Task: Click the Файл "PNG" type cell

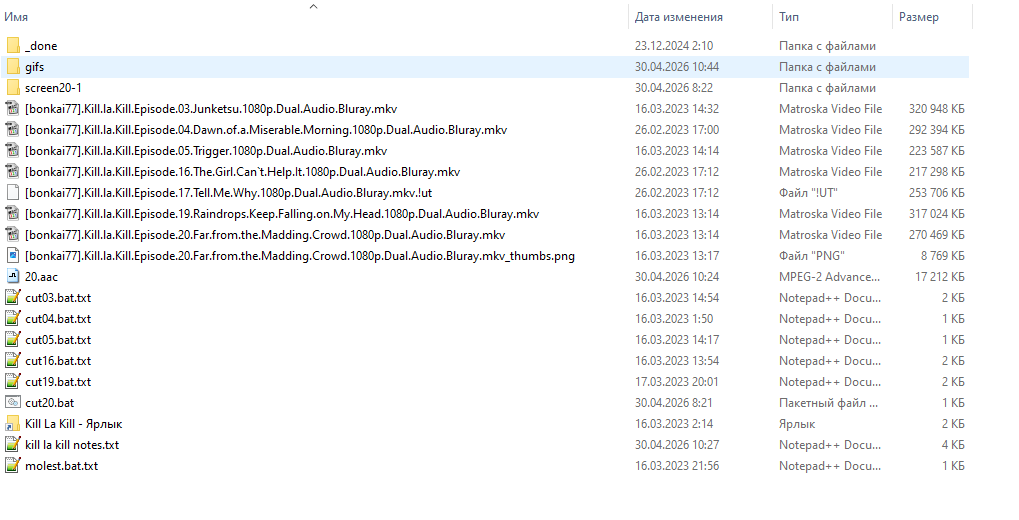Action: (812, 255)
